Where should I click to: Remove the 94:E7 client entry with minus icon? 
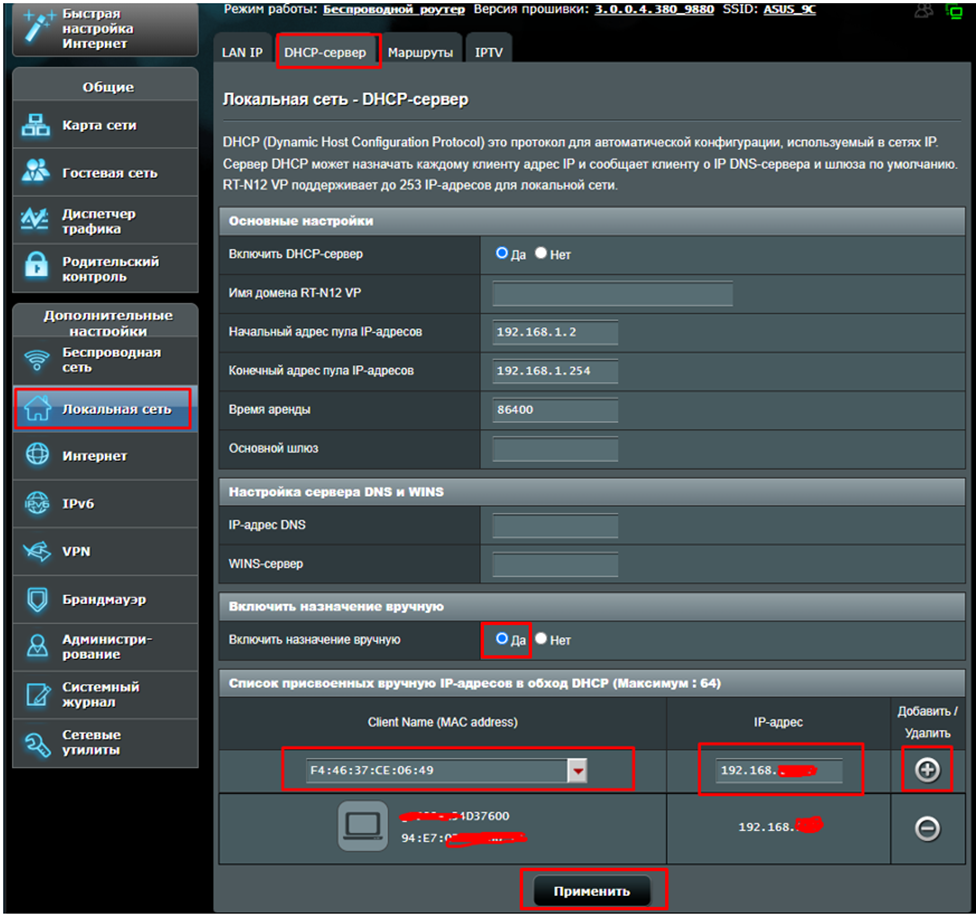click(927, 828)
